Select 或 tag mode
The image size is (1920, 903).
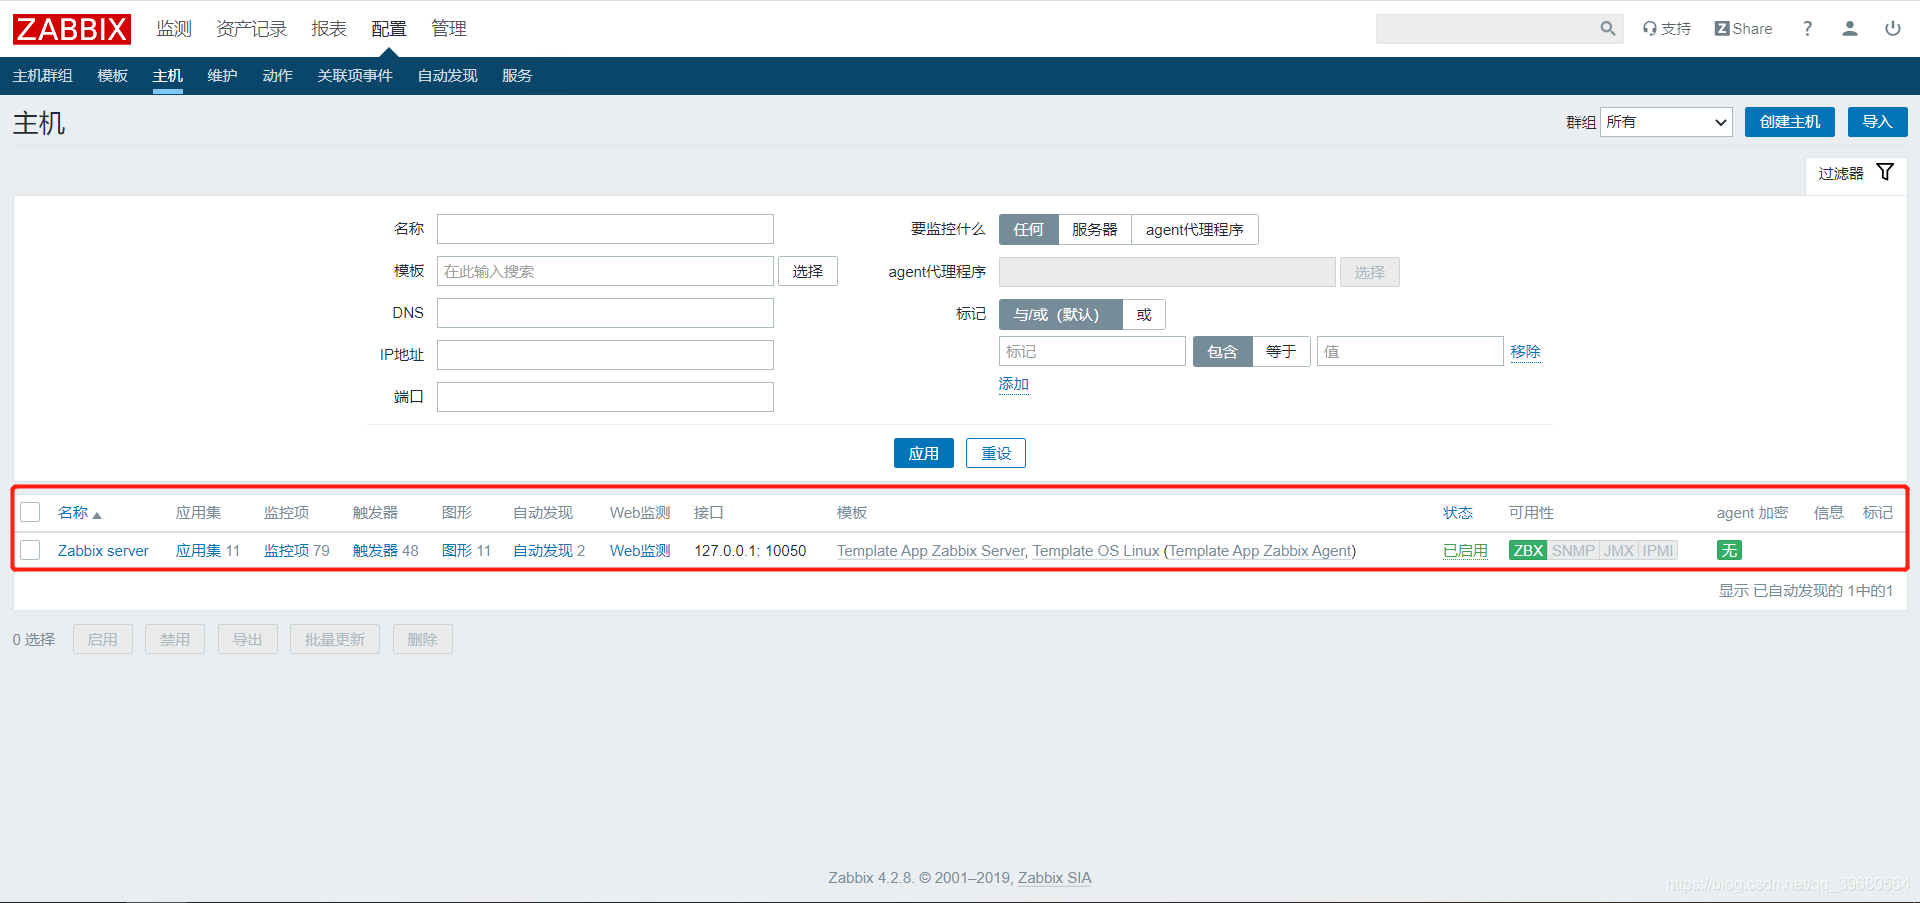tap(1144, 314)
